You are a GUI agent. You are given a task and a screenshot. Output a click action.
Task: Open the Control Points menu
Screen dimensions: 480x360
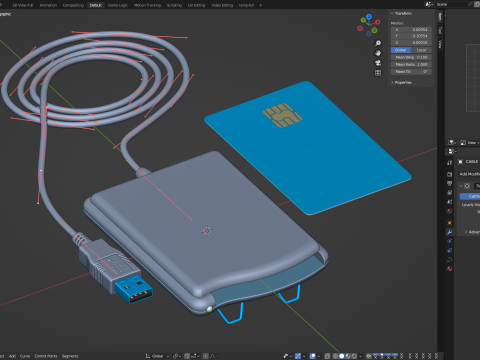pos(46,356)
